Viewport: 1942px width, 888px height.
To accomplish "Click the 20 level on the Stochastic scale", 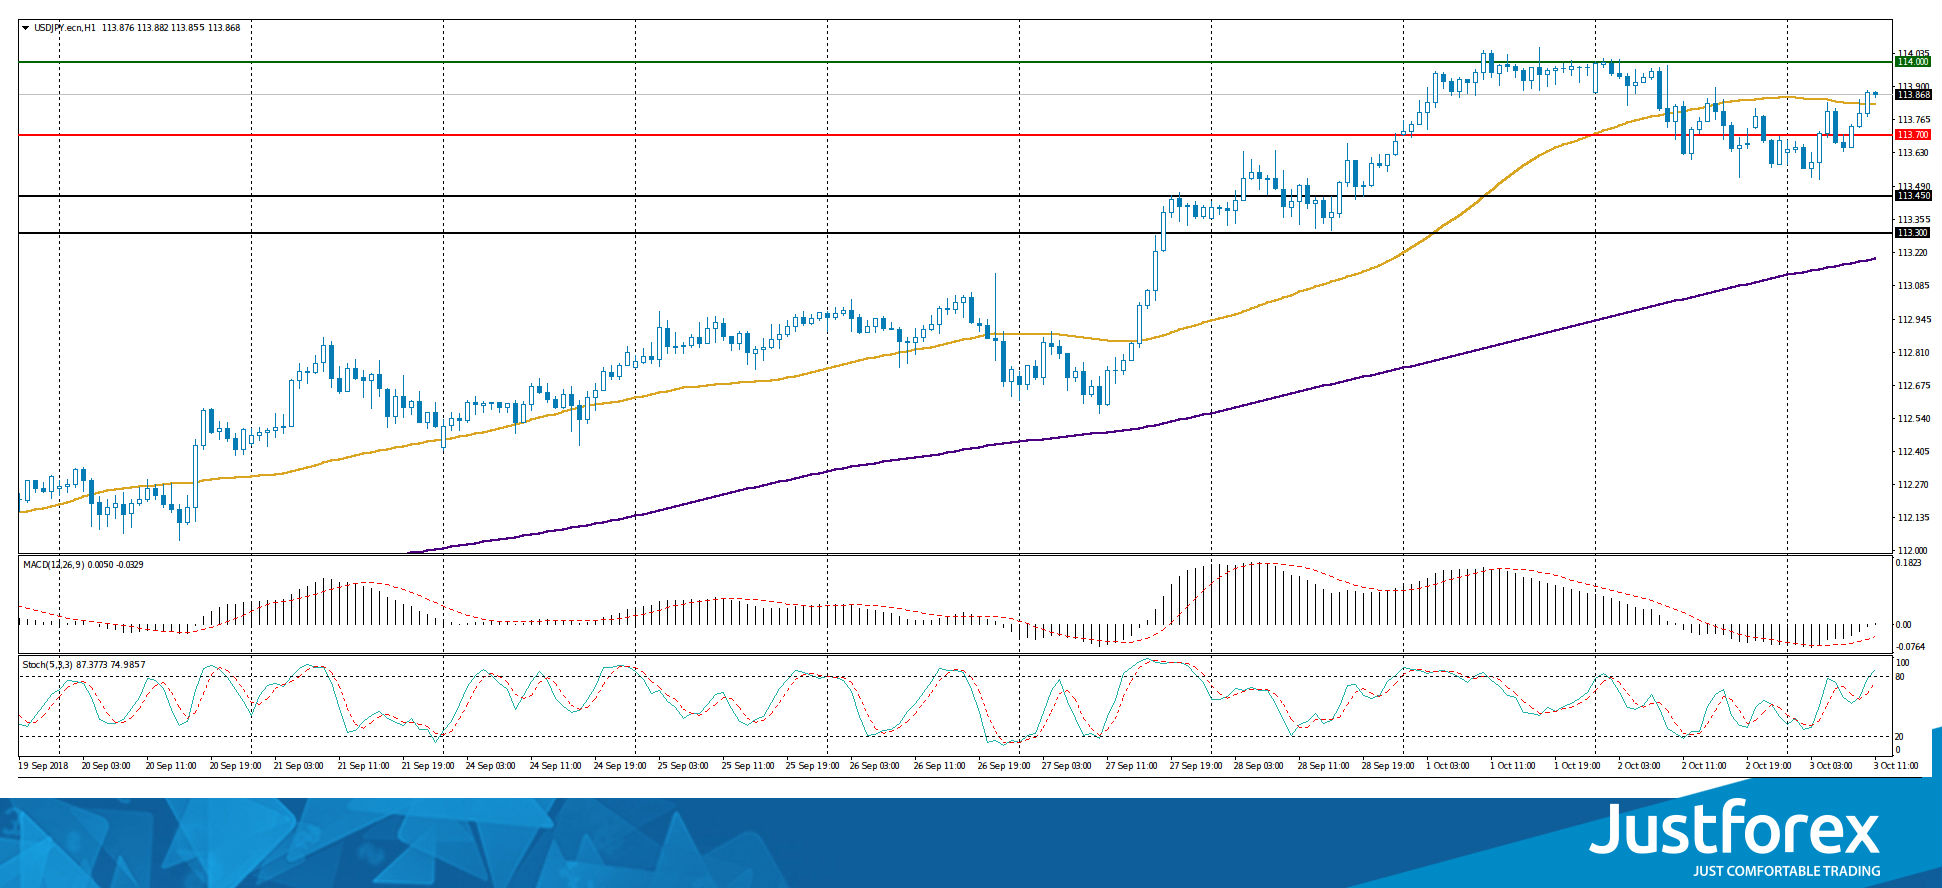I will tap(1900, 737).
